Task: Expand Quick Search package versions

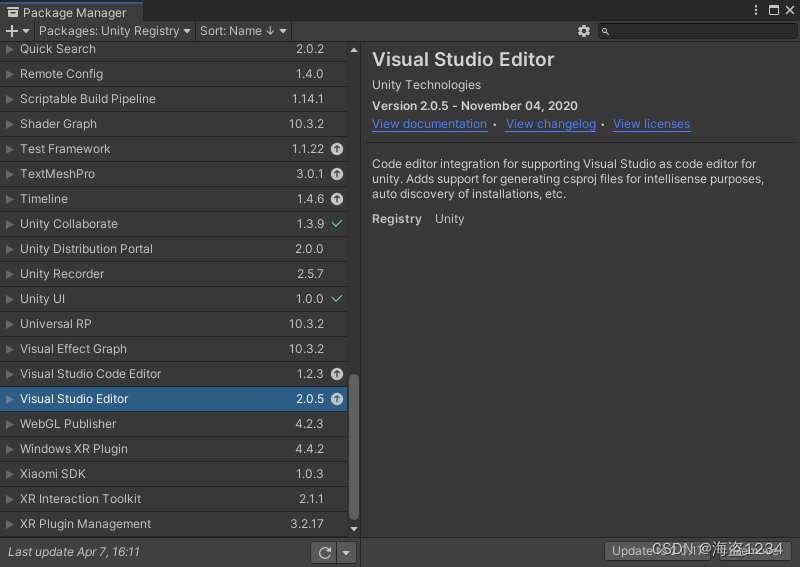Action: (9, 49)
